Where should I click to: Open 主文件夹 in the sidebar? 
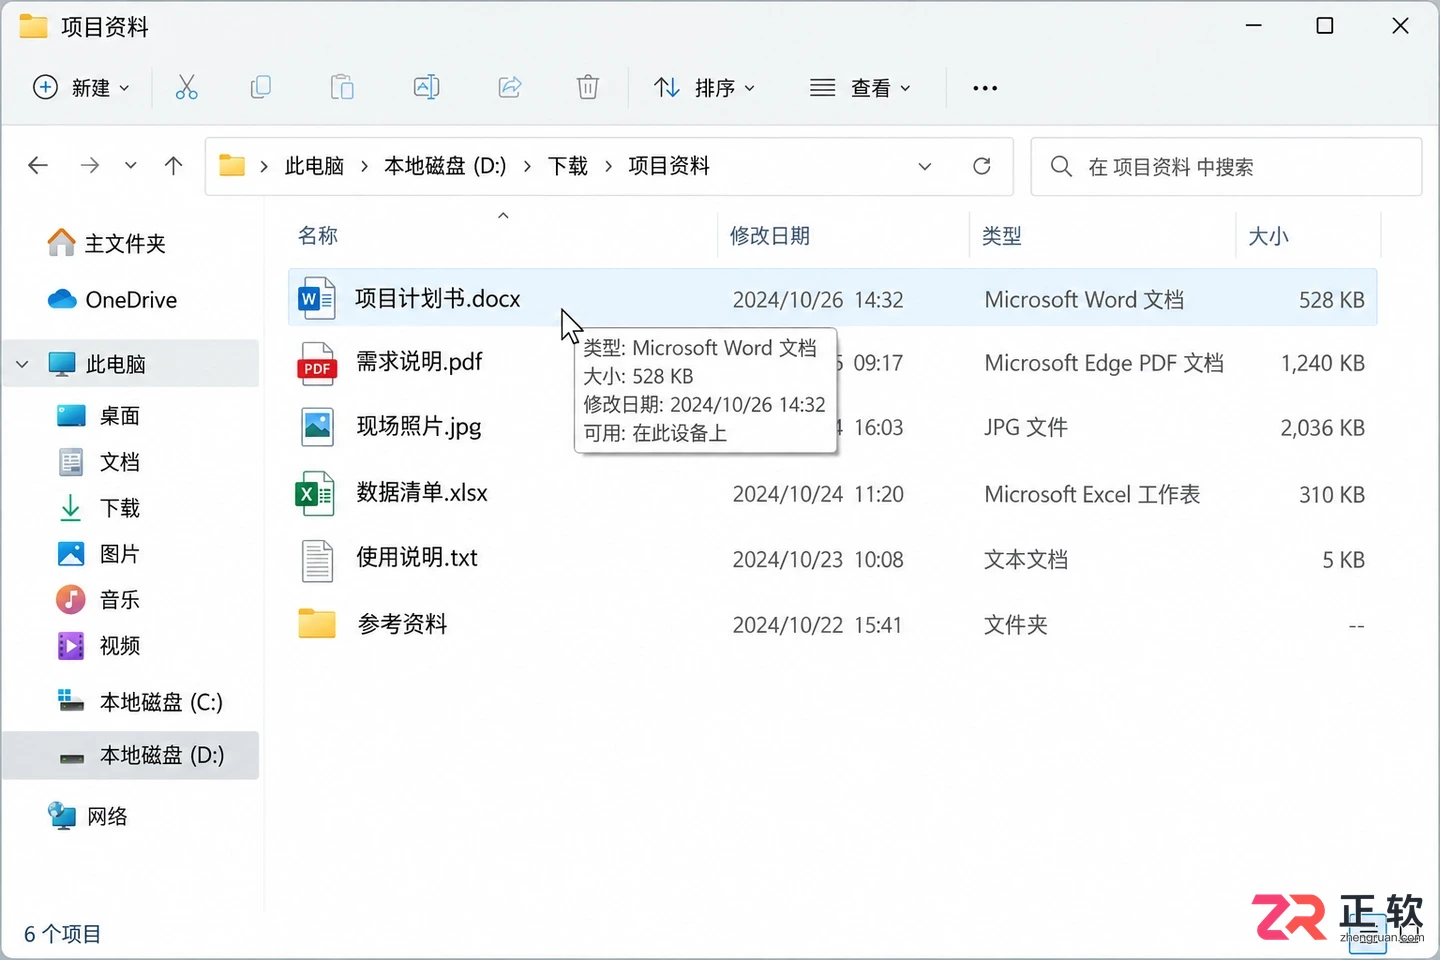tap(107, 243)
